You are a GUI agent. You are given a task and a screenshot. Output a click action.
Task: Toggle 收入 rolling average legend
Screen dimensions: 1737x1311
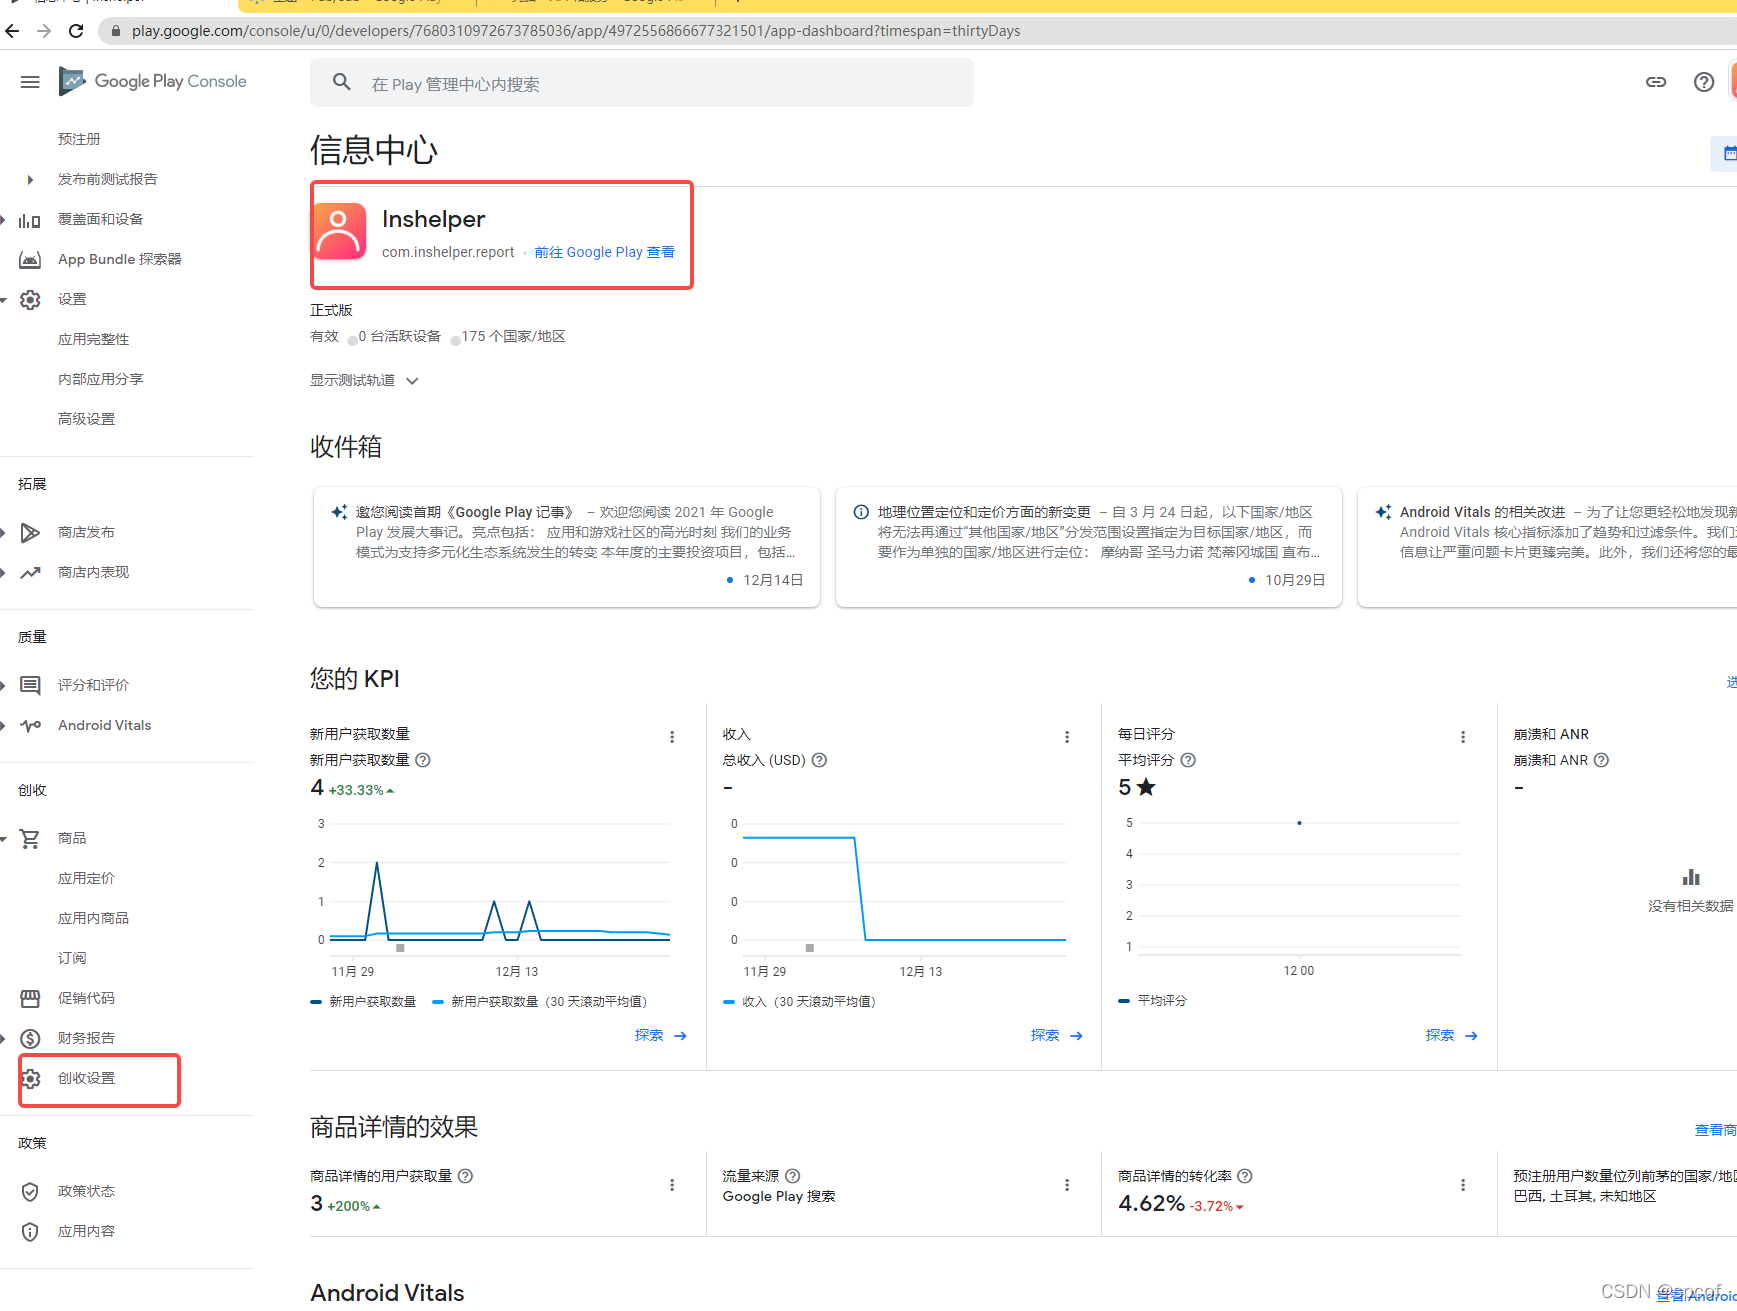[800, 1001]
